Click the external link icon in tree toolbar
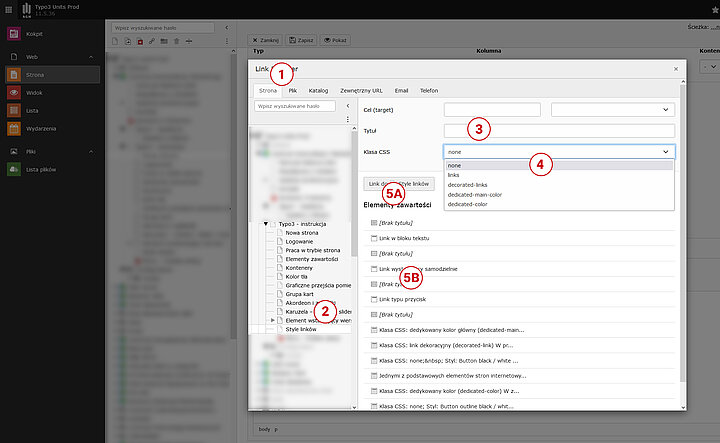This screenshot has height=443, width=720. pyautogui.click(x=152, y=41)
